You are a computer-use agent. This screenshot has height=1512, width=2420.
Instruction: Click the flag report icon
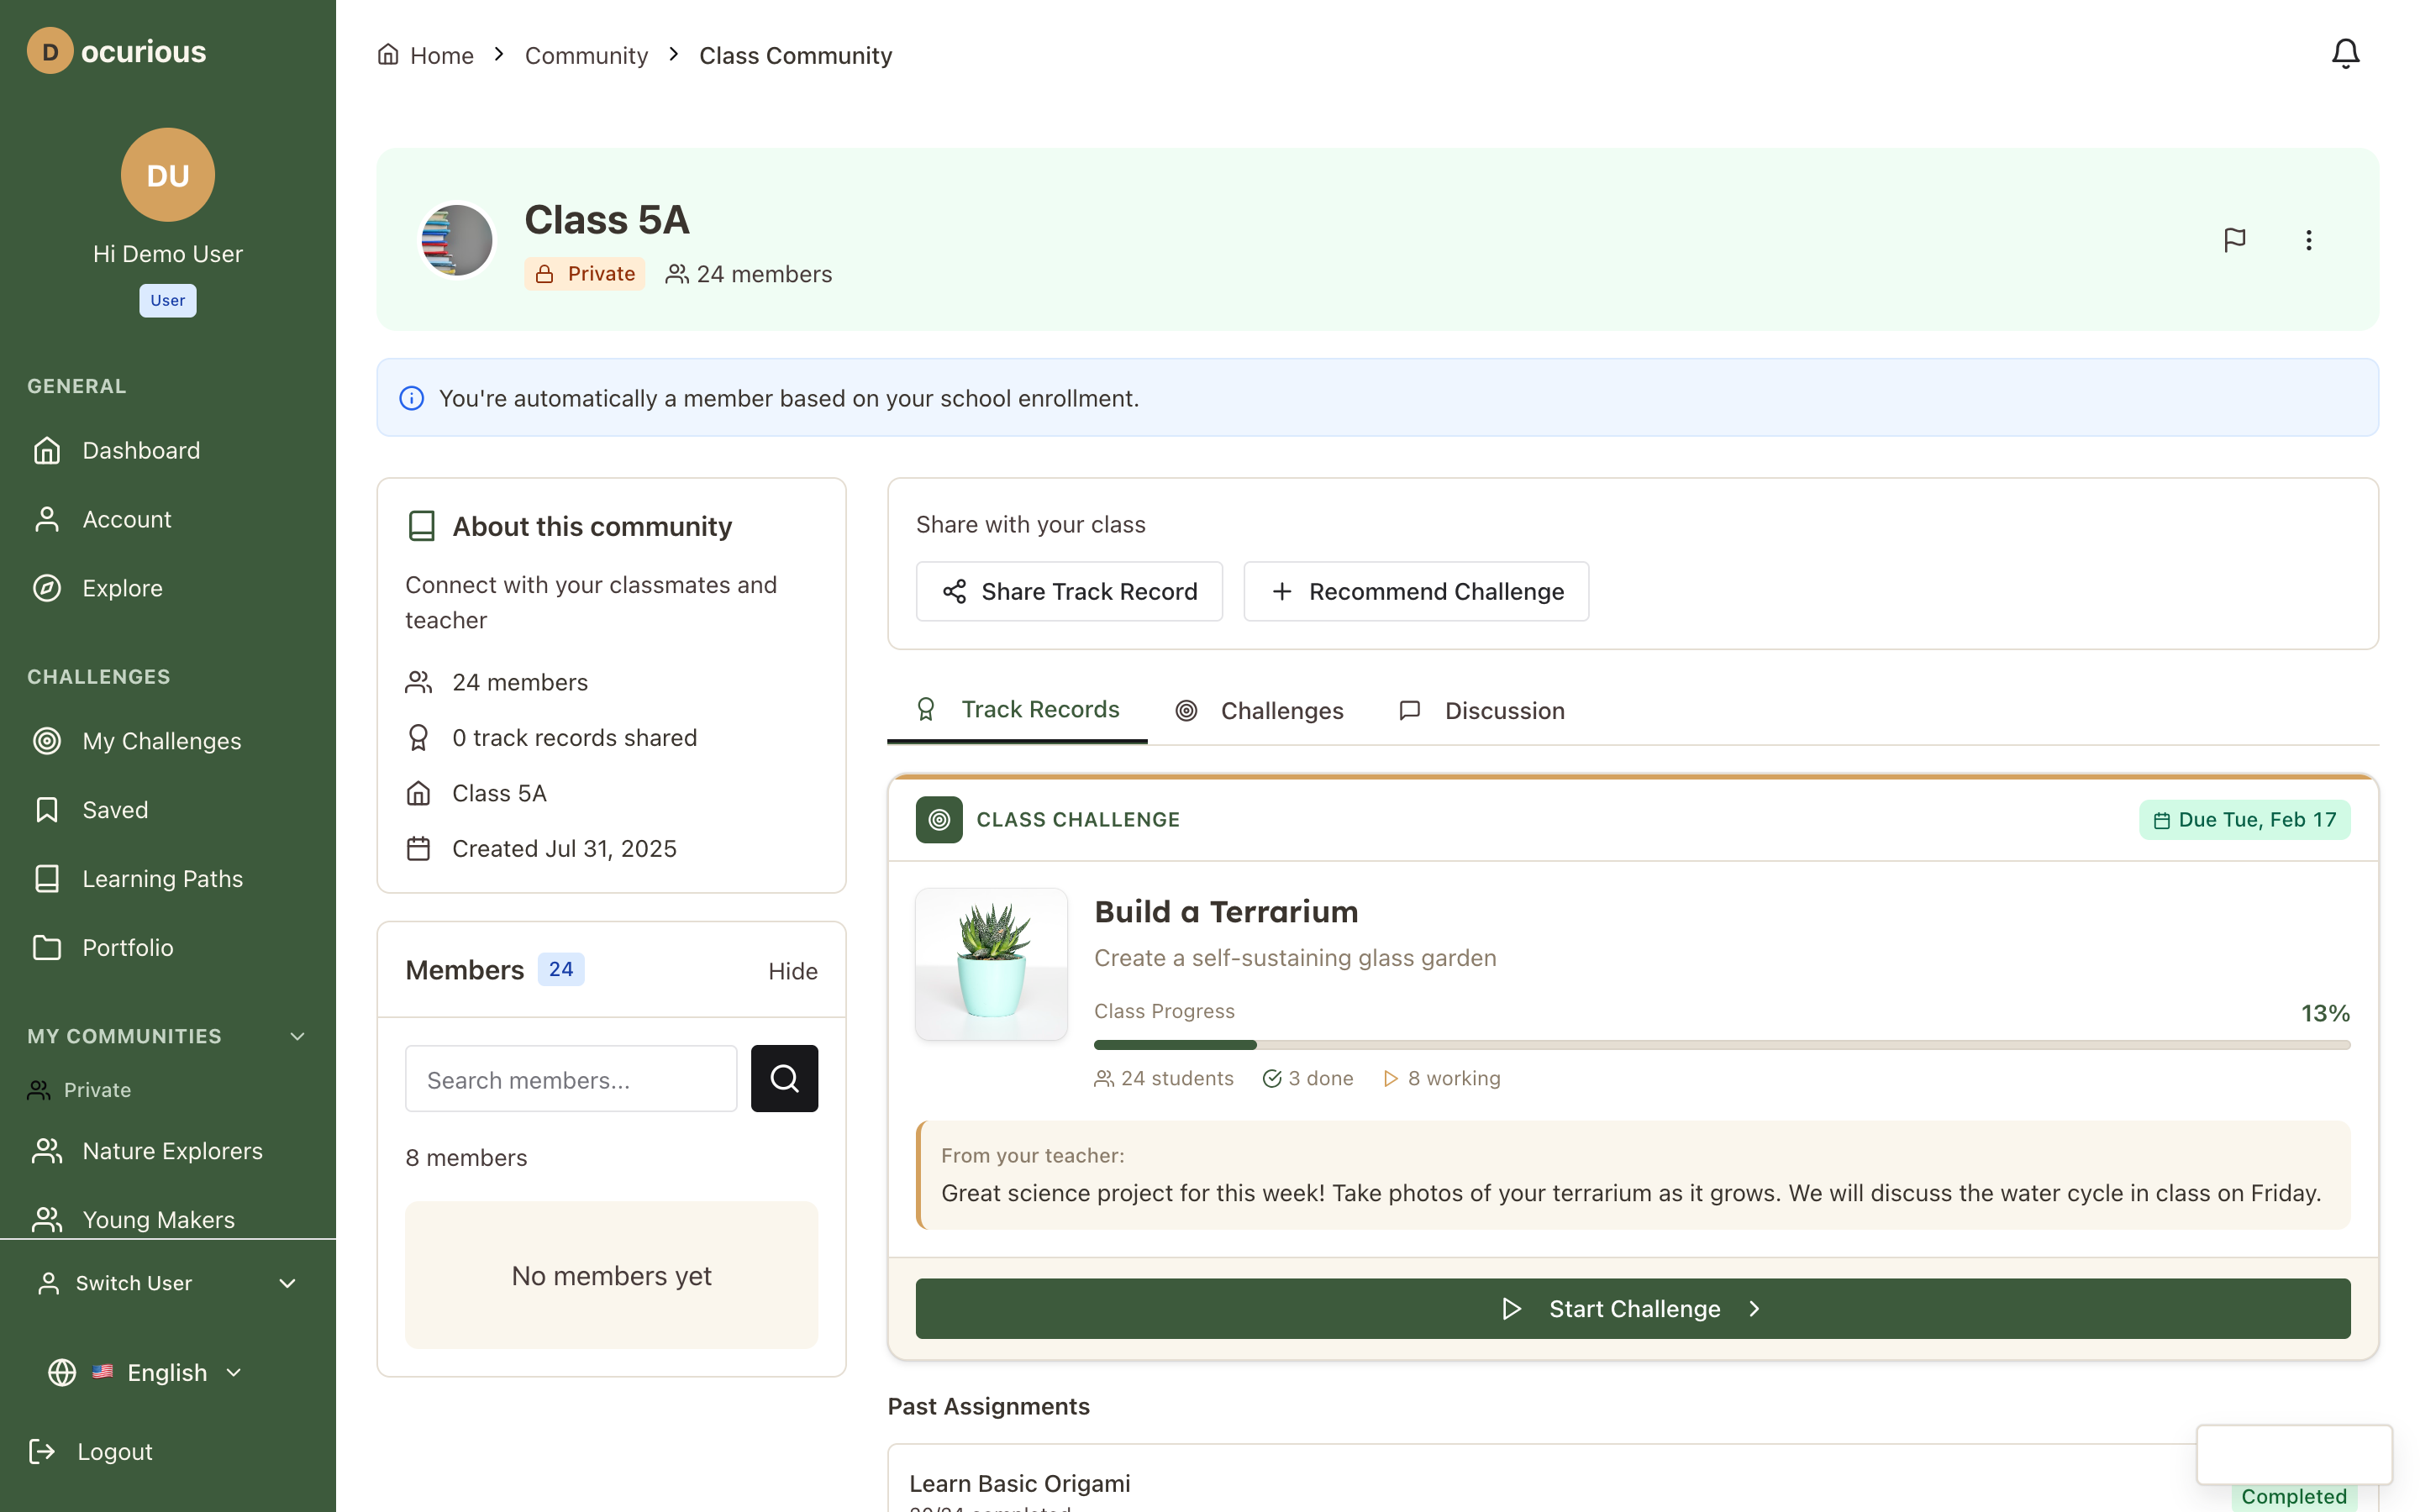[2234, 240]
